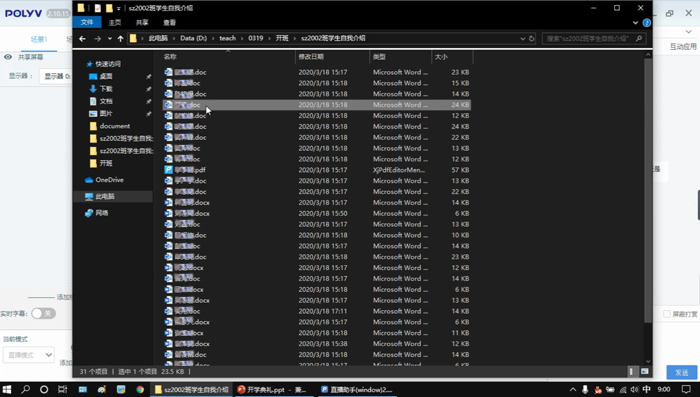
Task: Expand the ribbon with chevron arrow
Action: (x=635, y=22)
